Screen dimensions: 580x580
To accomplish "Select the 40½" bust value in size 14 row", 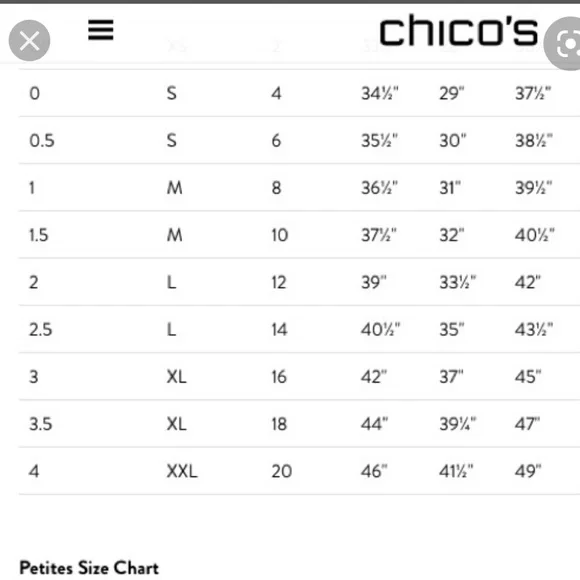I will pos(381,330).
